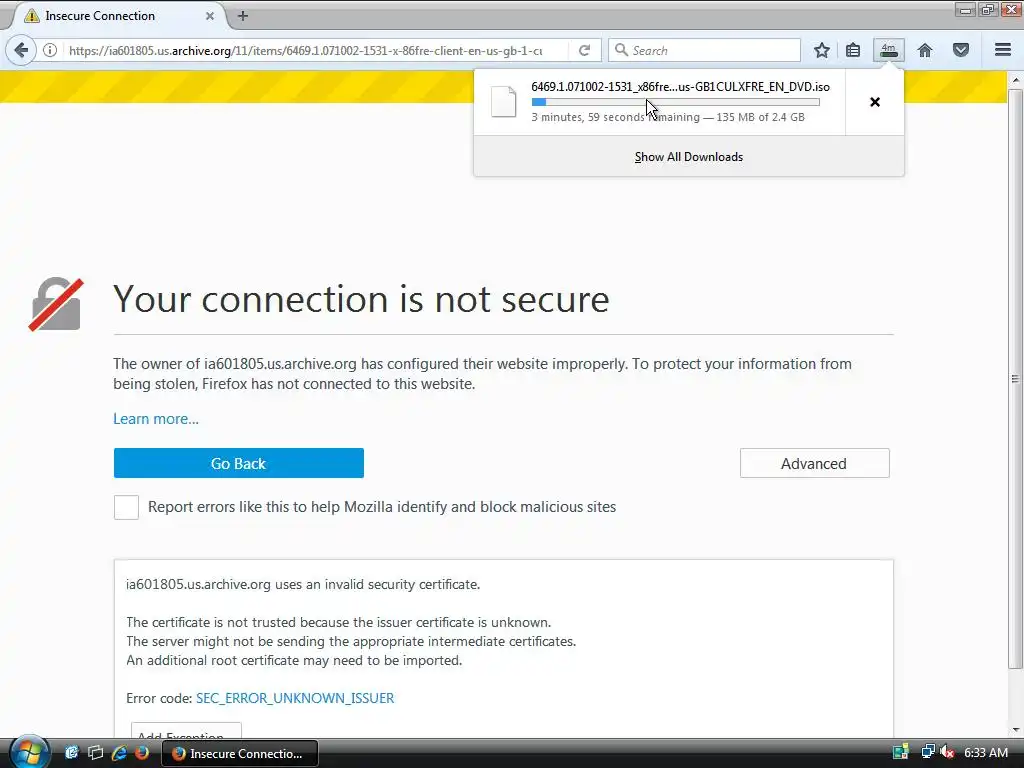
Task: Bookmark this page with the star icon
Action: pos(822,50)
